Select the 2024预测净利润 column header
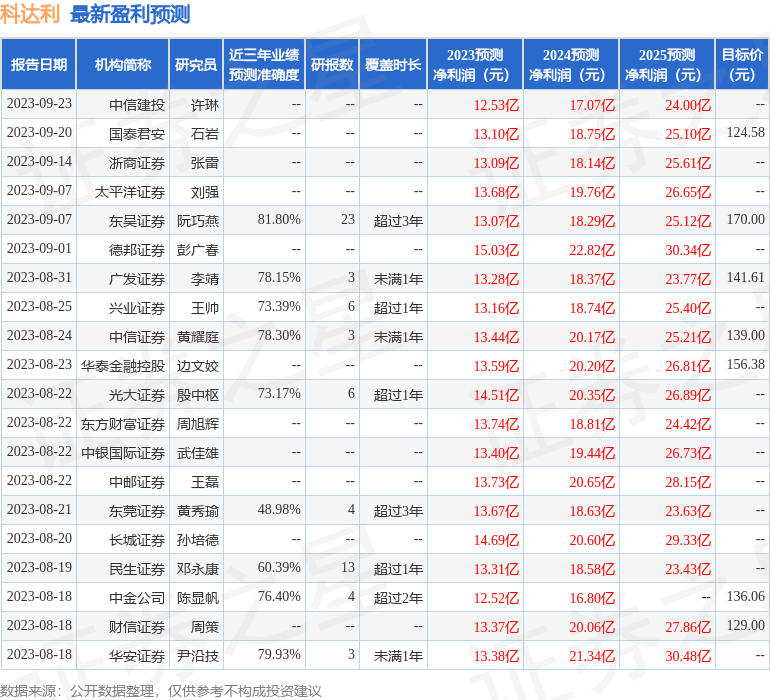The width and height of the screenshot is (770, 700). [571, 64]
